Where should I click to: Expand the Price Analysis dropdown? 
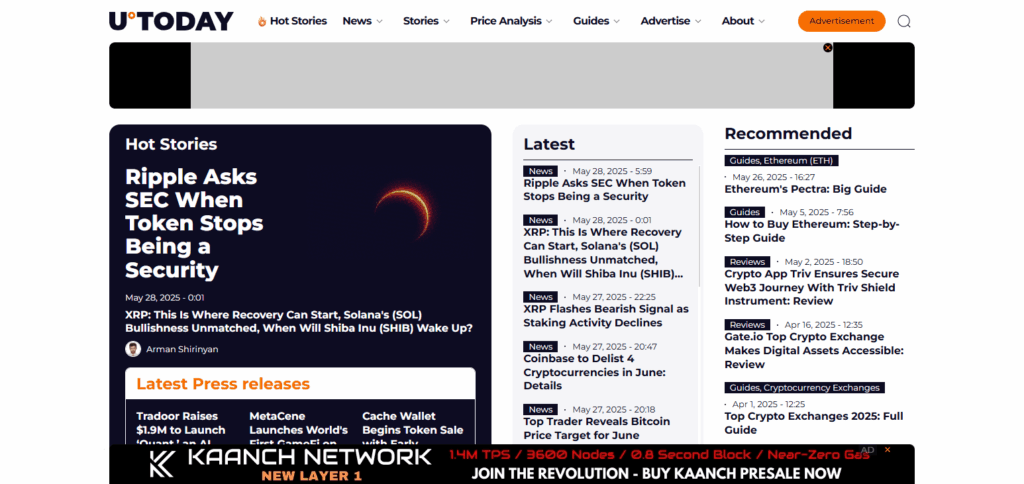click(x=511, y=21)
